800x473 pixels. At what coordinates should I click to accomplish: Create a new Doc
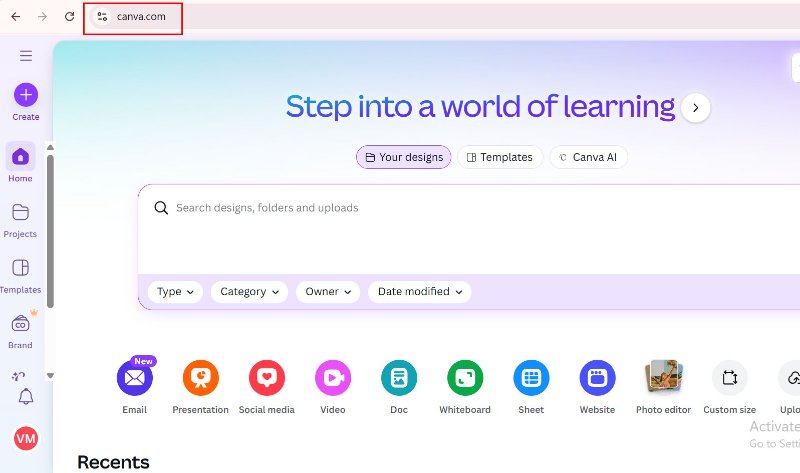point(399,386)
